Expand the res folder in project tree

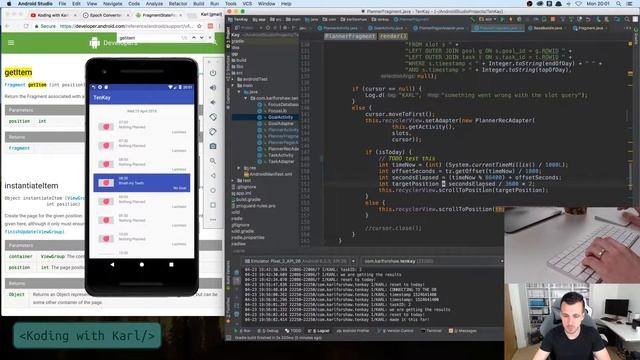[x=239, y=168]
